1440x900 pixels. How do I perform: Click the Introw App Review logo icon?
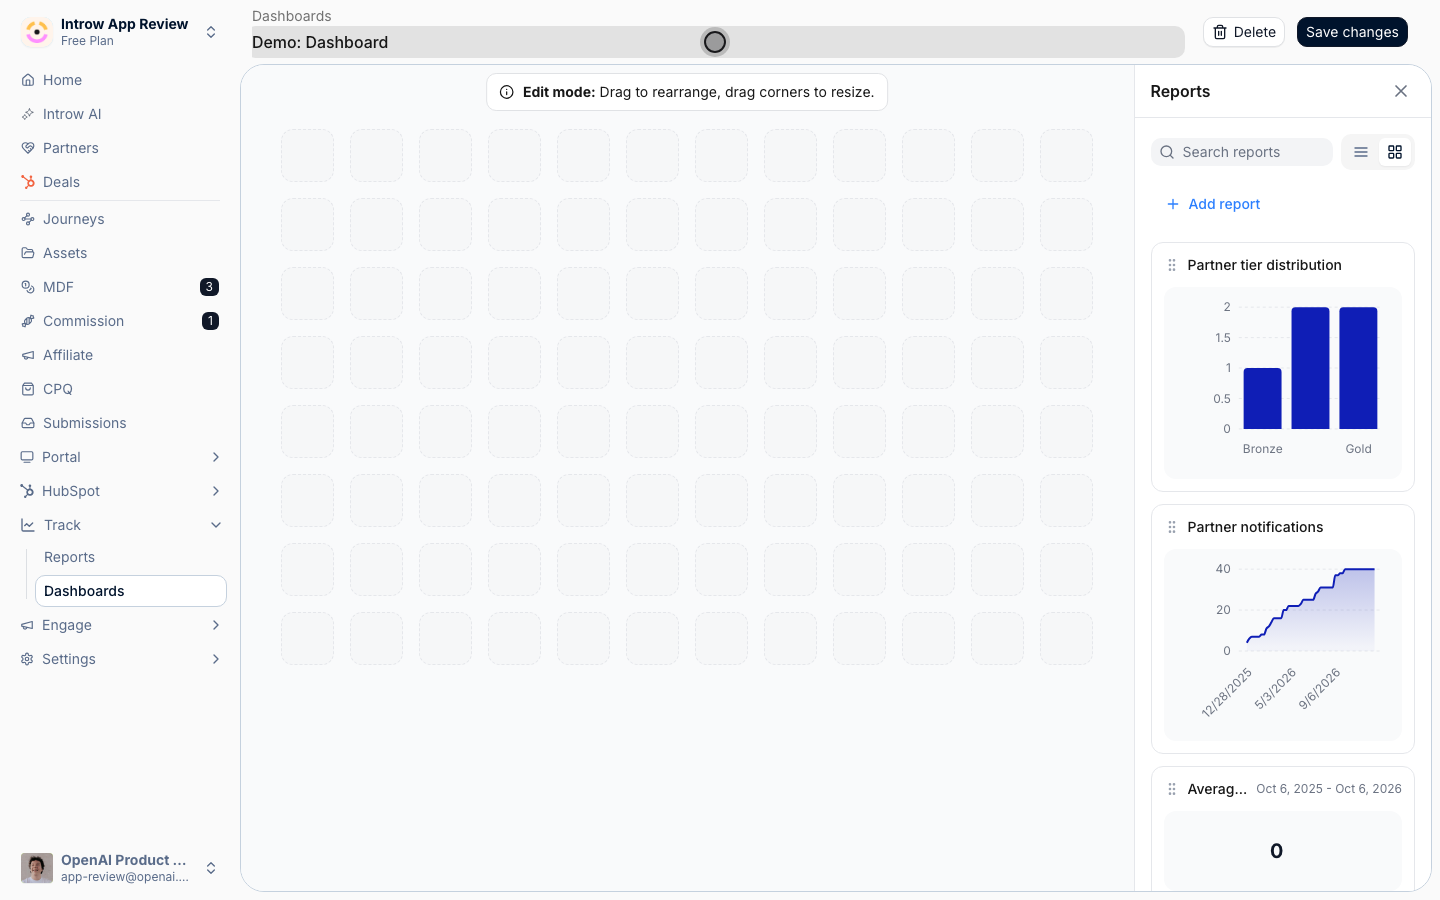[37, 32]
